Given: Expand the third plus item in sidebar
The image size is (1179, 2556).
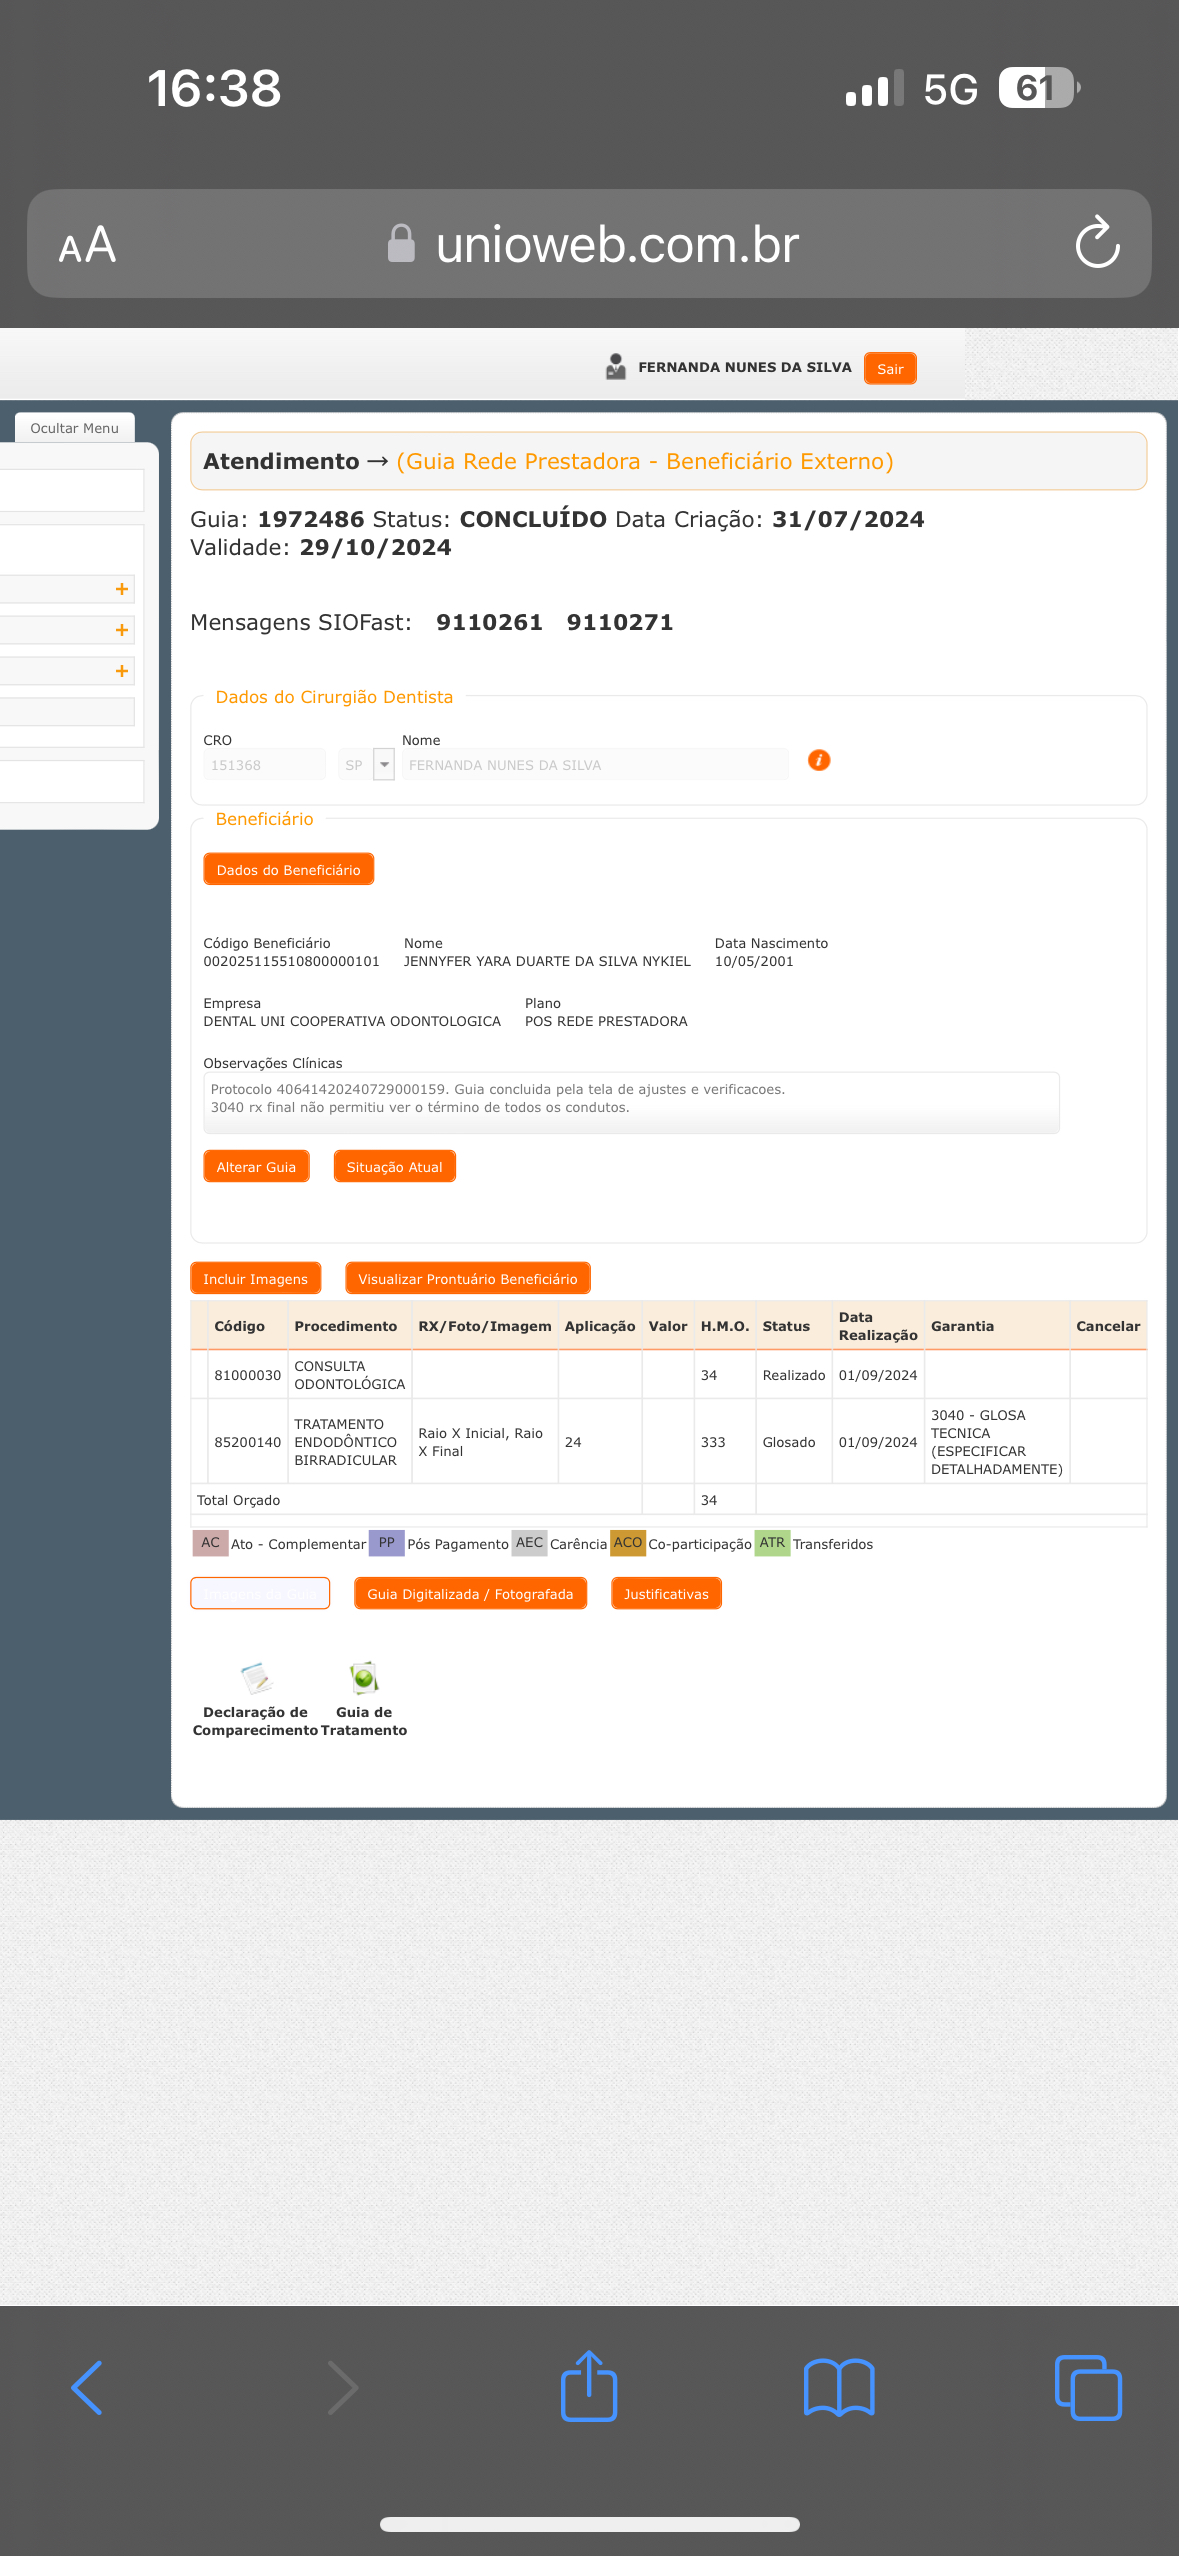Looking at the screenshot, I should [x=122, y=671].
